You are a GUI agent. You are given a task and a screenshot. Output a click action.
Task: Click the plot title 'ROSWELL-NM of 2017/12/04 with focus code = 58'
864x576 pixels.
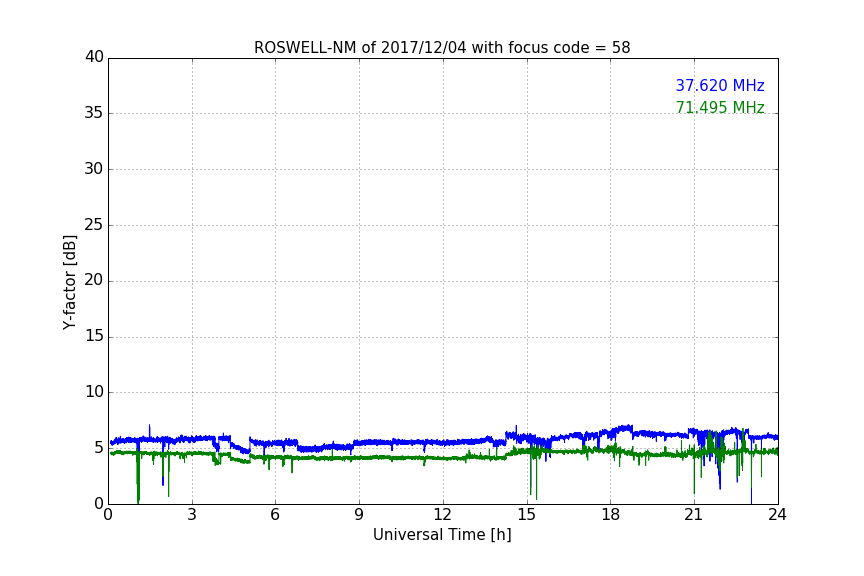pyautogui.click(x=442, y=48)
